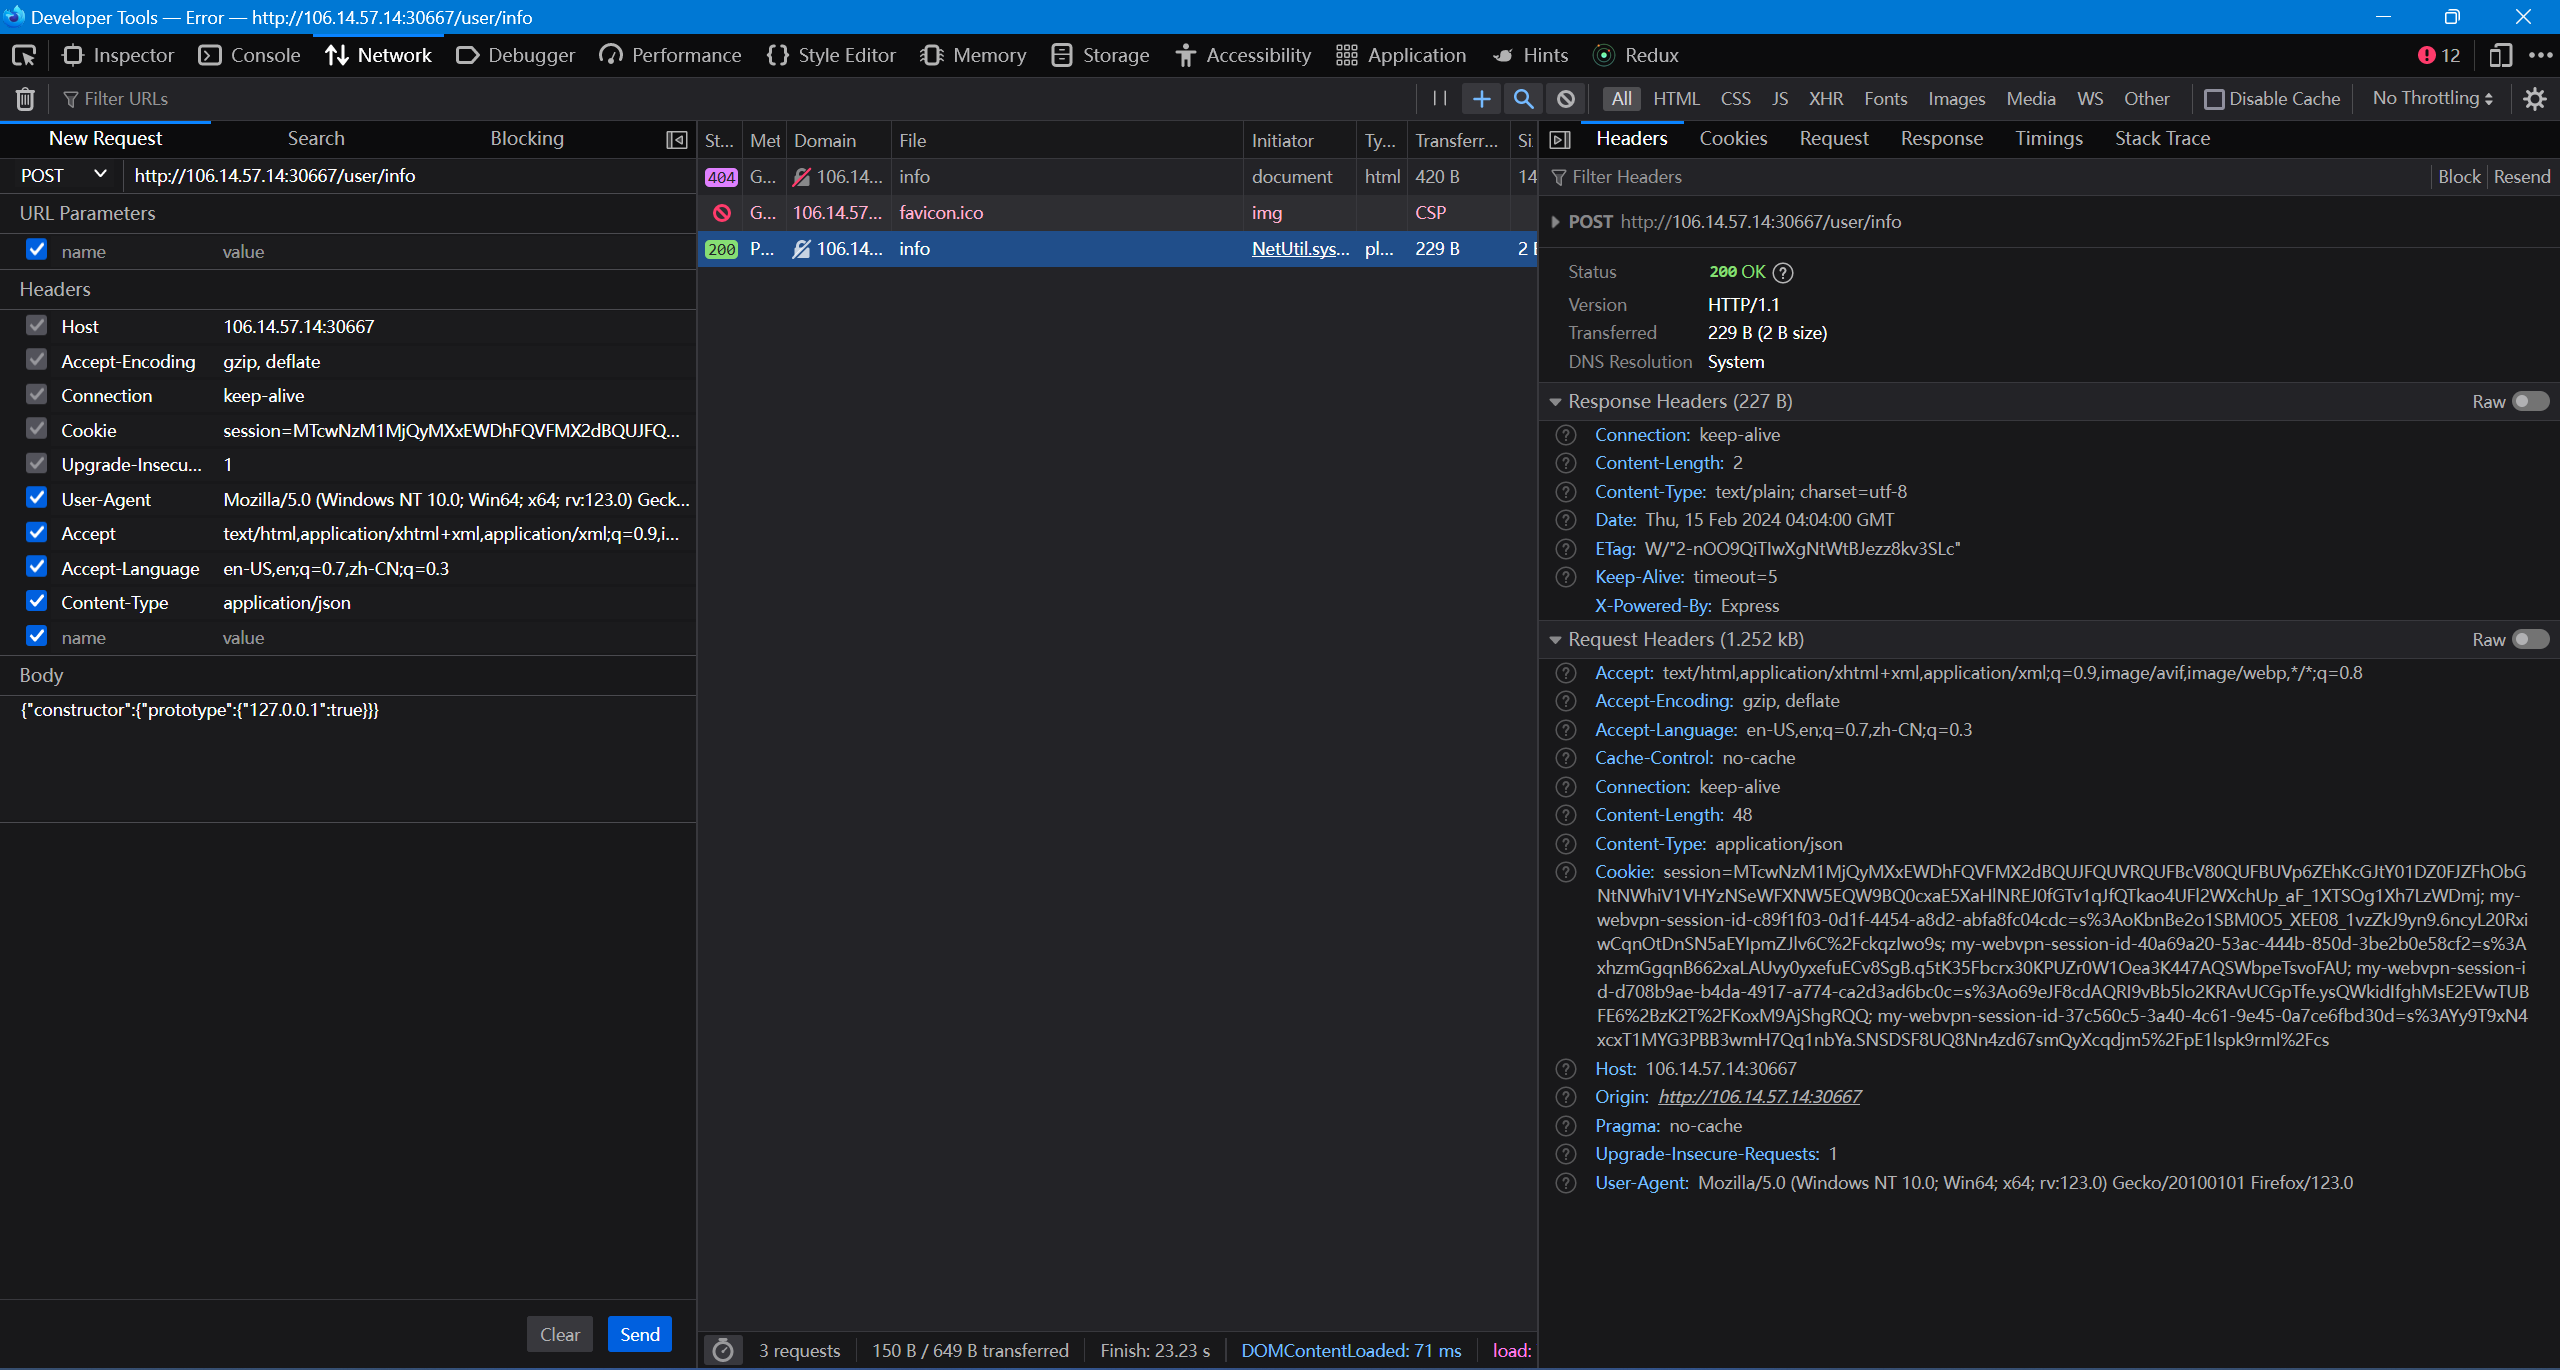2560x1370 pixels.
Task: Toggle the Disable Cache checkbox
Action: [x=2214, y=98]
